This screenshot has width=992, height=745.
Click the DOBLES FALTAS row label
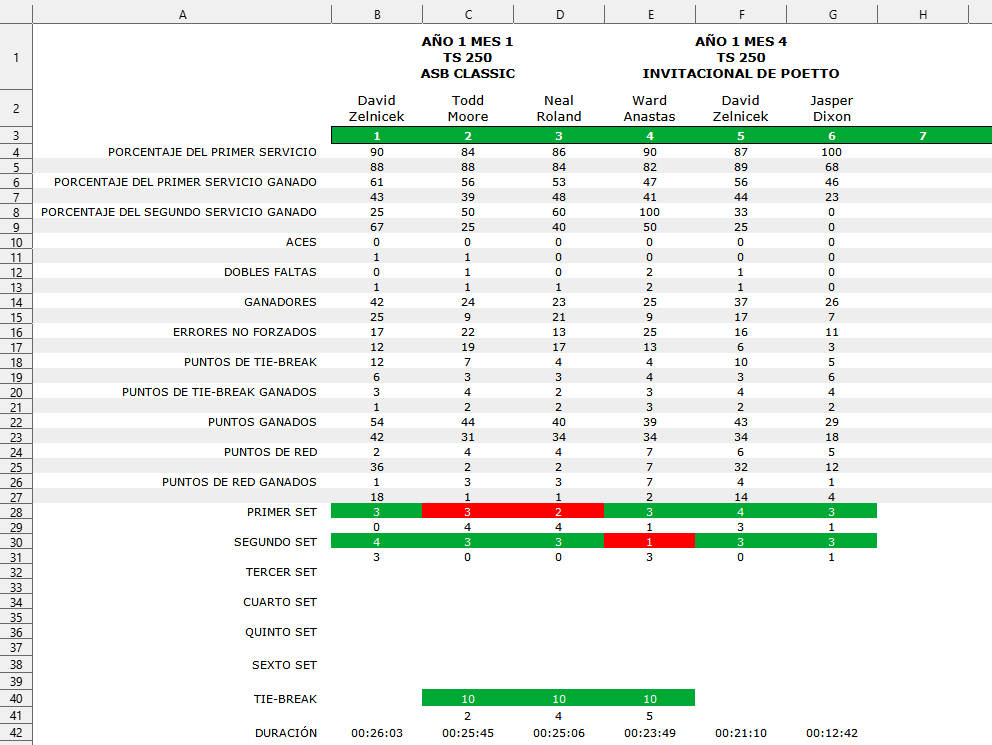tap(270, 272)
